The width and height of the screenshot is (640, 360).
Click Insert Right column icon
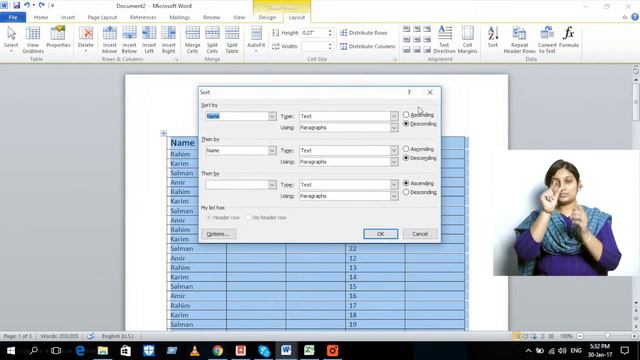tap(168, 40)
